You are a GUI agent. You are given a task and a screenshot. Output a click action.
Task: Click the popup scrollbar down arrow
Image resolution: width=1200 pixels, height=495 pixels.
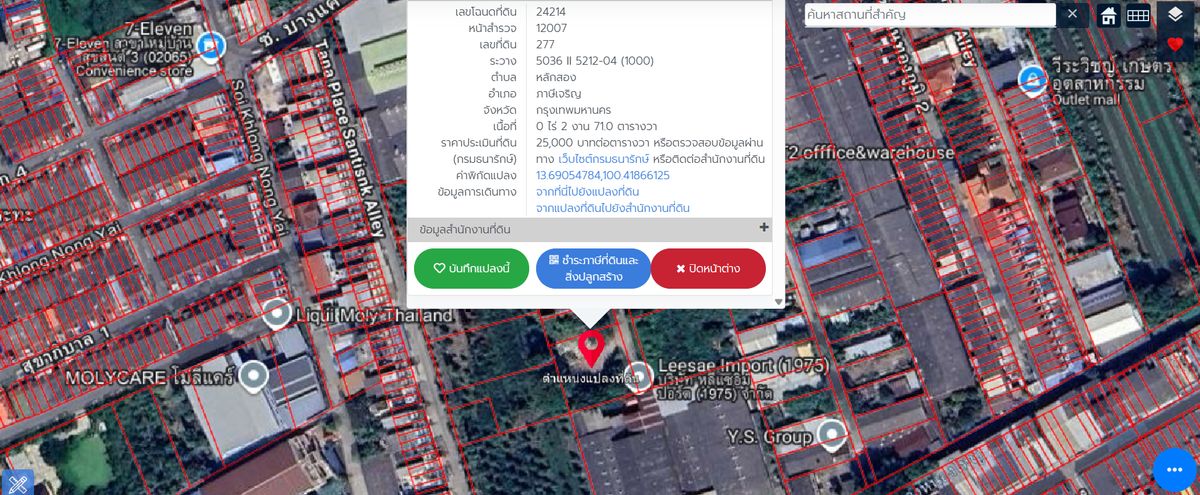coord(779,301)
